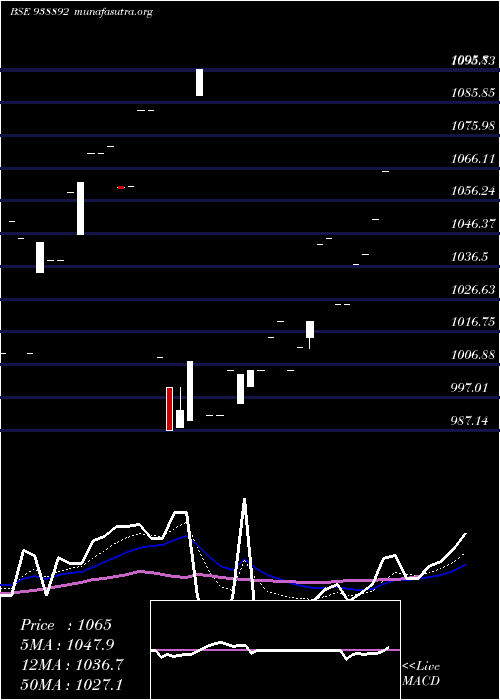
Task: Click the 997.01 price axis label
Action: point(470,388)
